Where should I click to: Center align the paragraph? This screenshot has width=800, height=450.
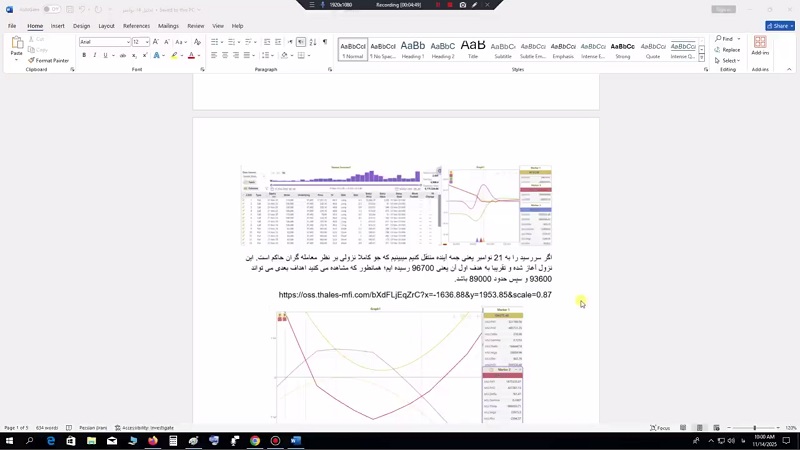coord(225,55)
